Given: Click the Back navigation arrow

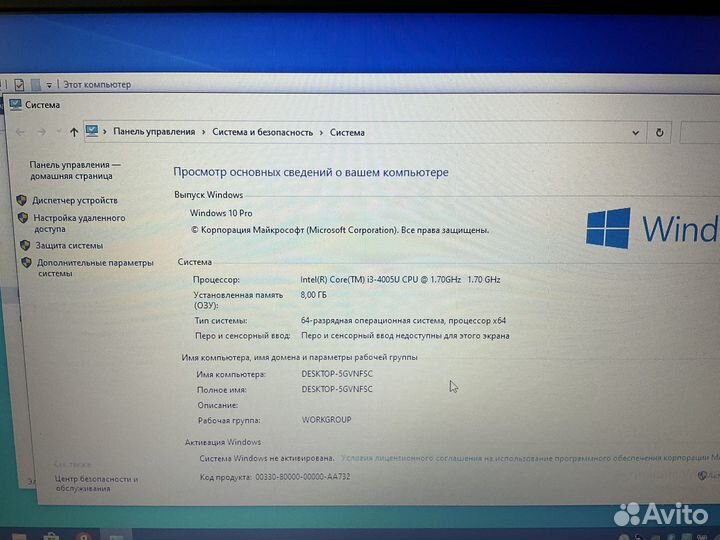Looking at the screenshot, I should pyautogui.click(x=20, y=132).
